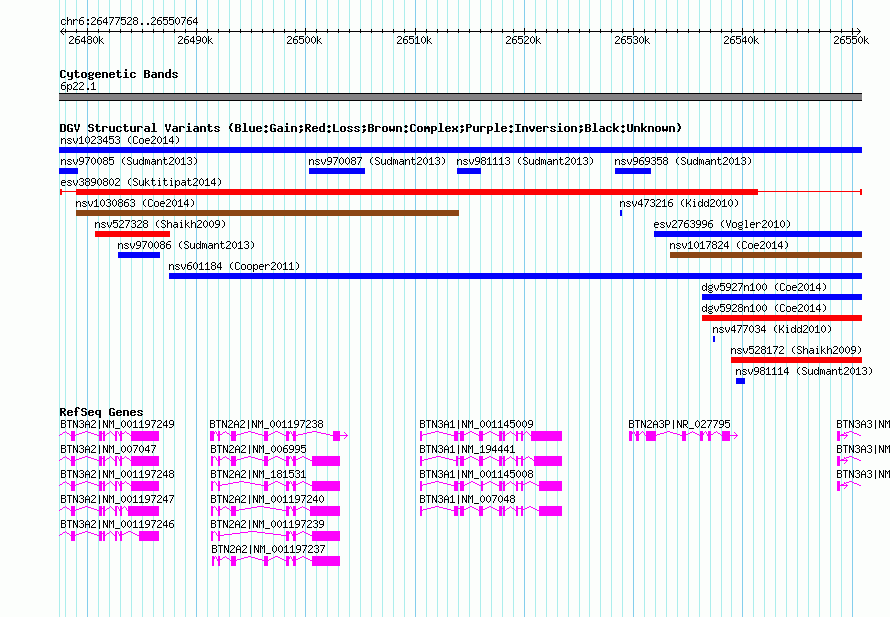
Task: Click the 26520k ruler tick label
Action: [523, 40]
